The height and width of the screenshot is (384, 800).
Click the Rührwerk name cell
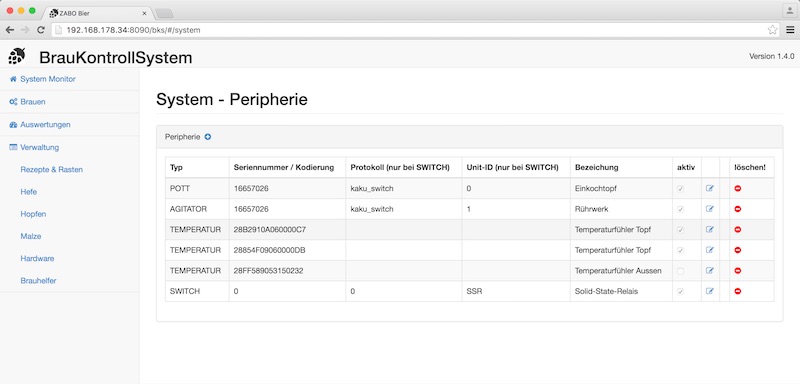coord(621,209)
